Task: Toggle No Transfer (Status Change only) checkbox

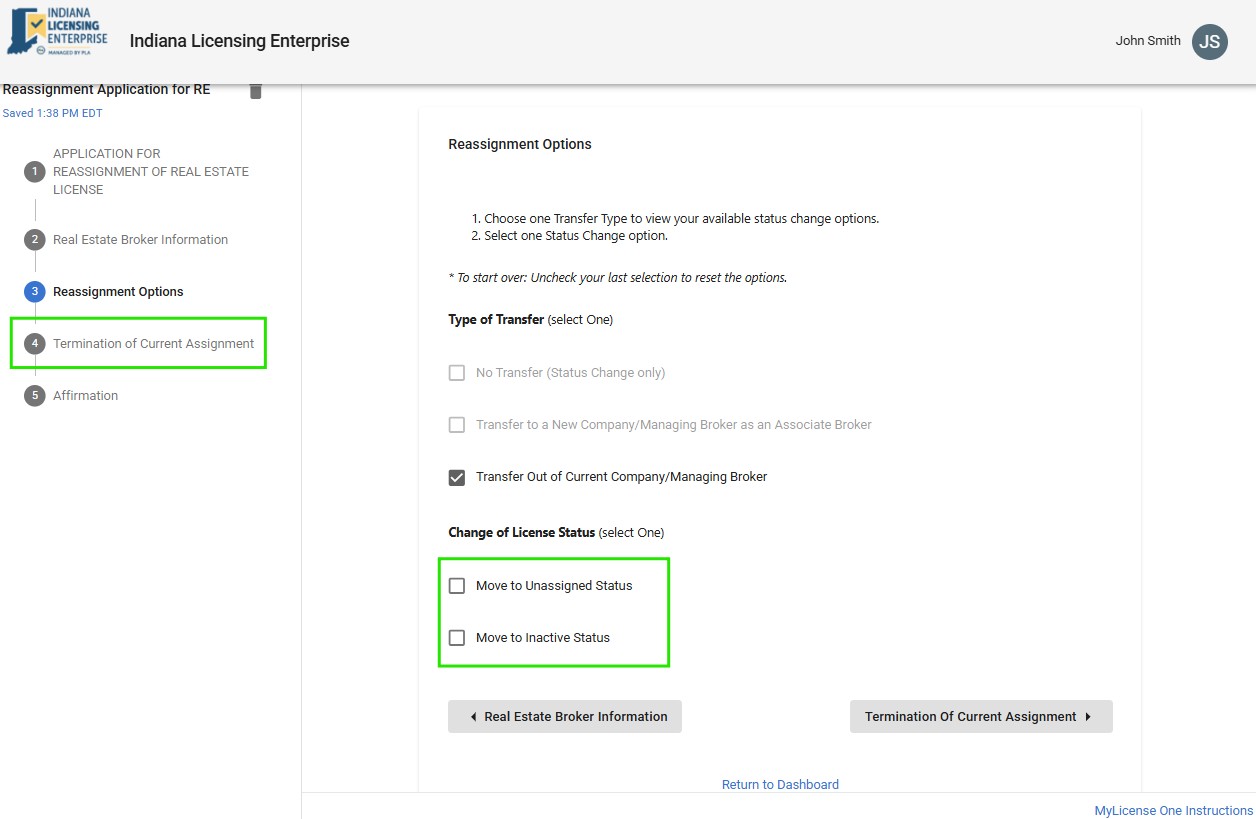Action: [457, 373]
